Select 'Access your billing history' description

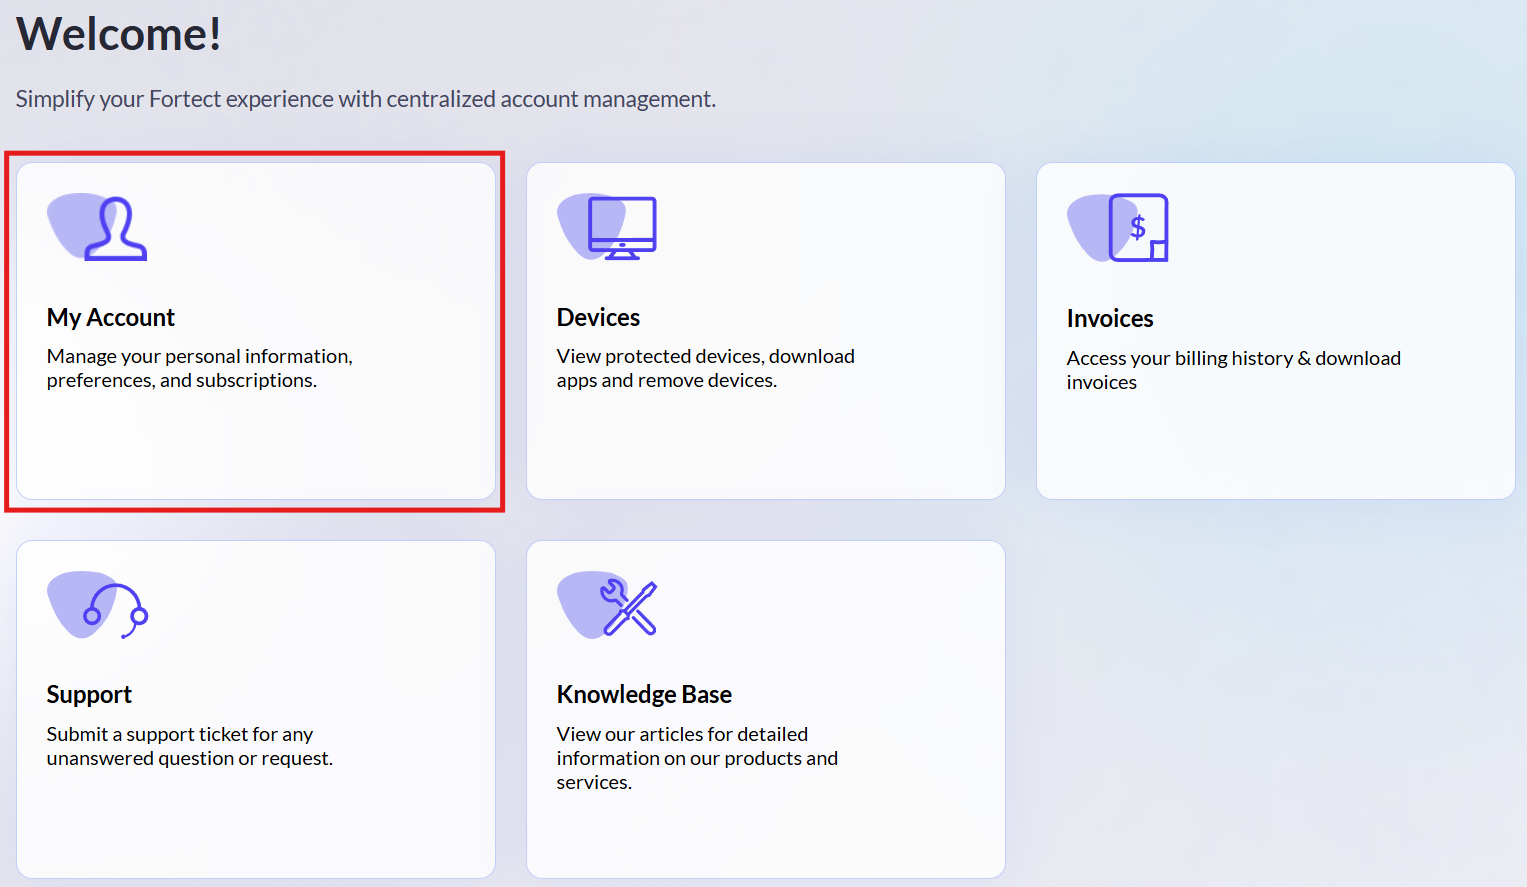click(x=1234, y=370)
